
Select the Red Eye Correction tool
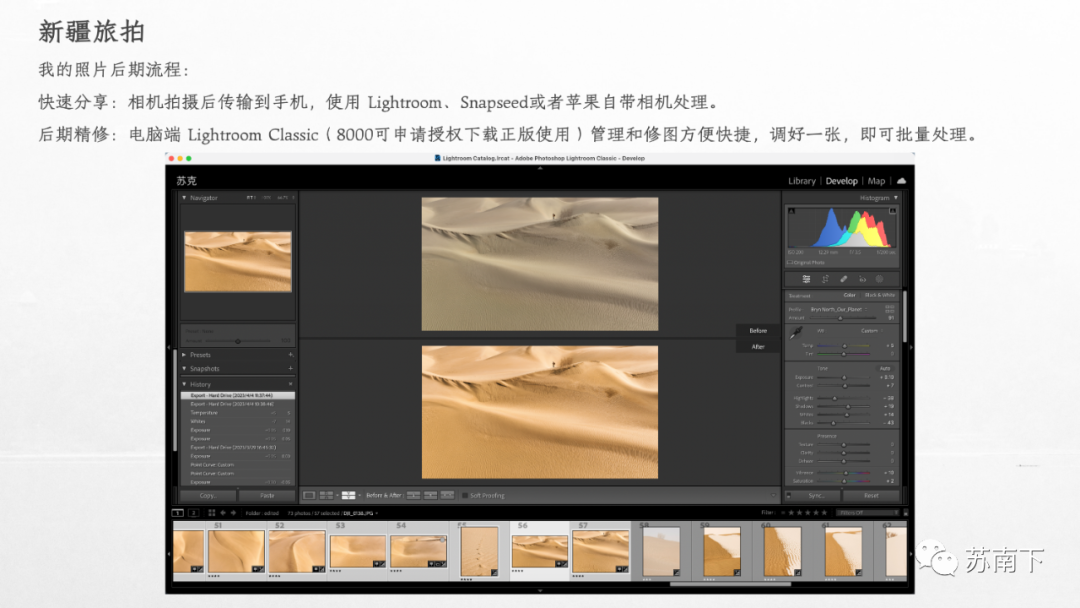pyautogui.click(x=862, y=279)
